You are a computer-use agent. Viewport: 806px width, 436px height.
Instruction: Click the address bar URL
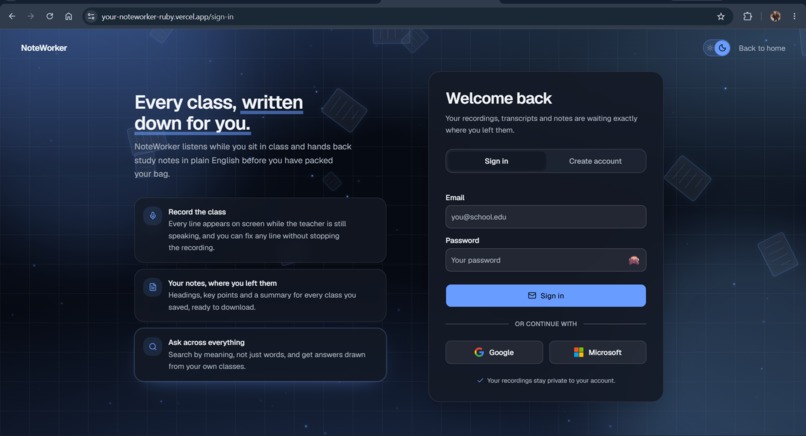click(168, 16)
